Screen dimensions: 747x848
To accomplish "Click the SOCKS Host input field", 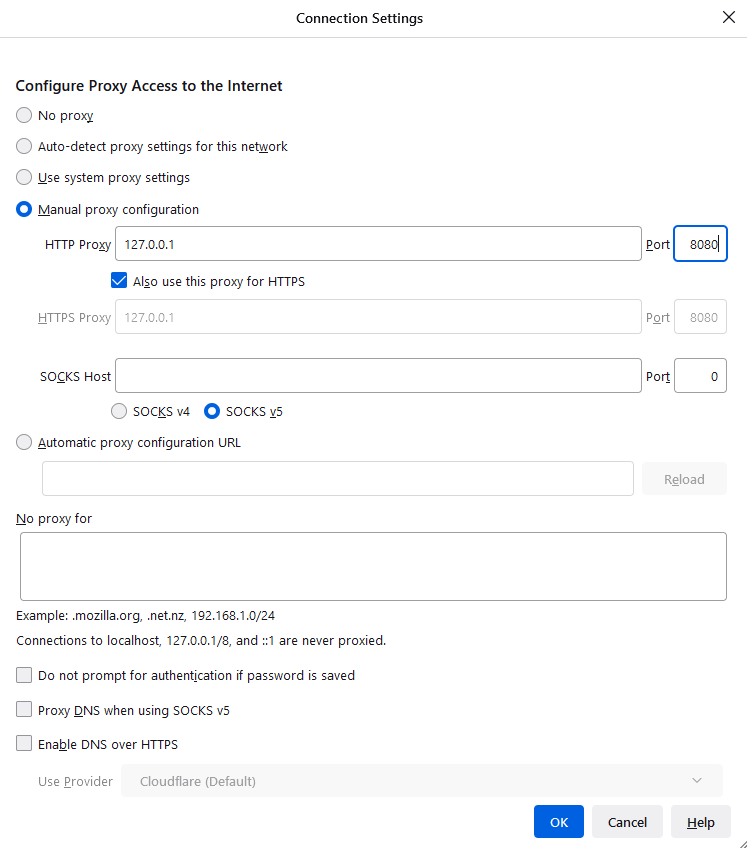I will point(378,376).
